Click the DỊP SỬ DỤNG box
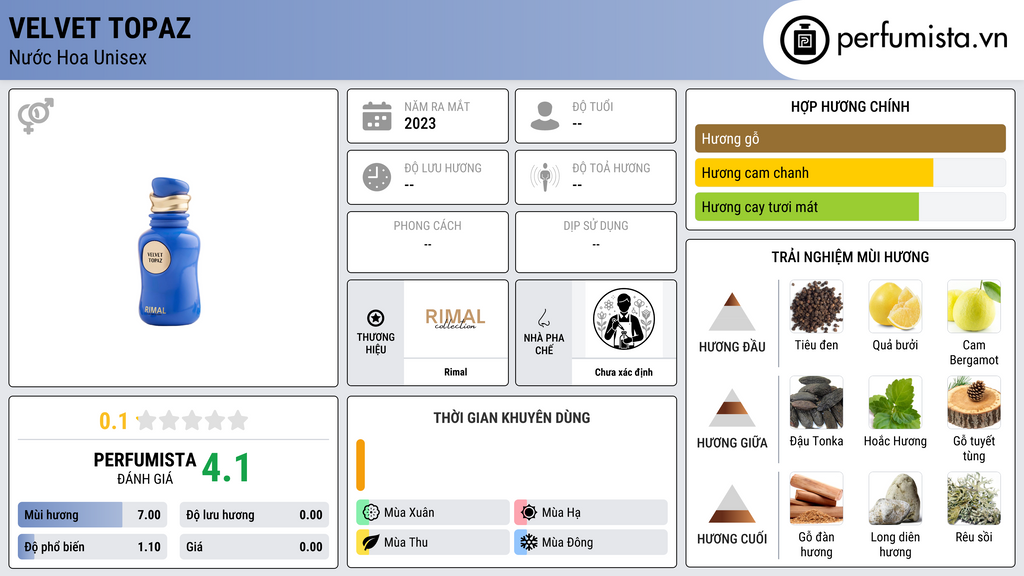 596,242
